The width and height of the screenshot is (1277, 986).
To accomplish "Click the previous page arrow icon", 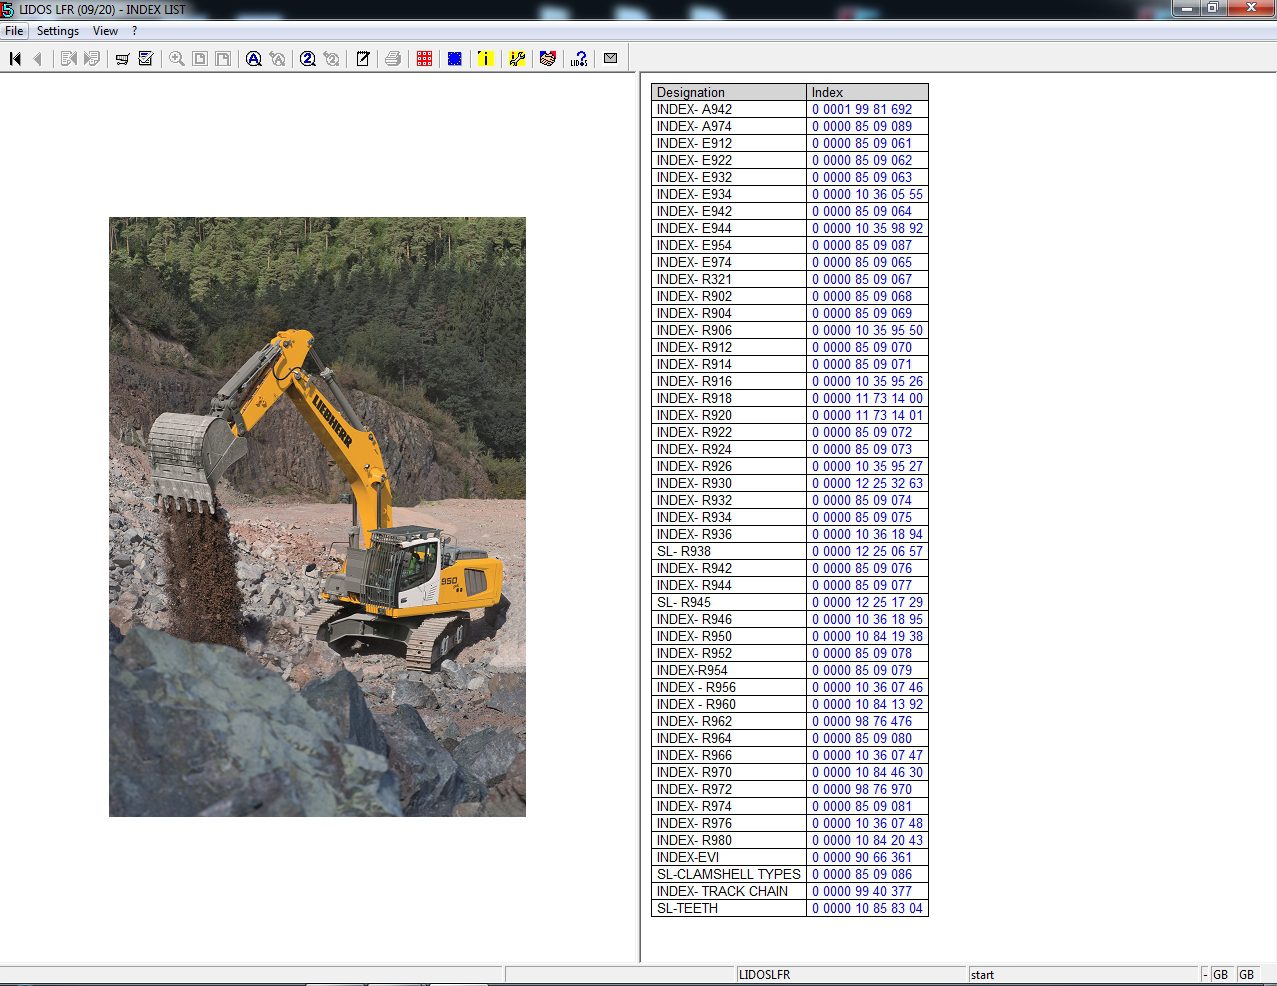I will coord(38,59).
